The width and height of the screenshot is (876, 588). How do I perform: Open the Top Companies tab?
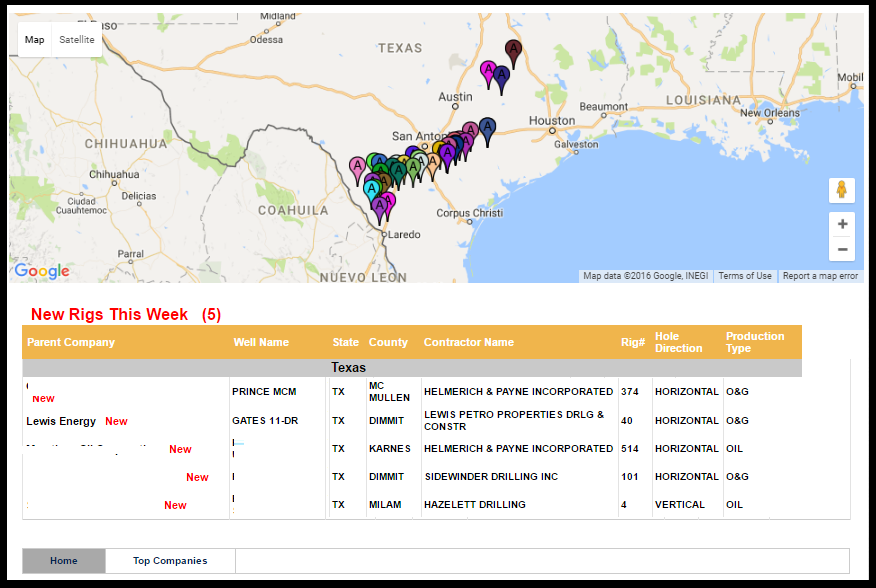click(x=170, y=561)
